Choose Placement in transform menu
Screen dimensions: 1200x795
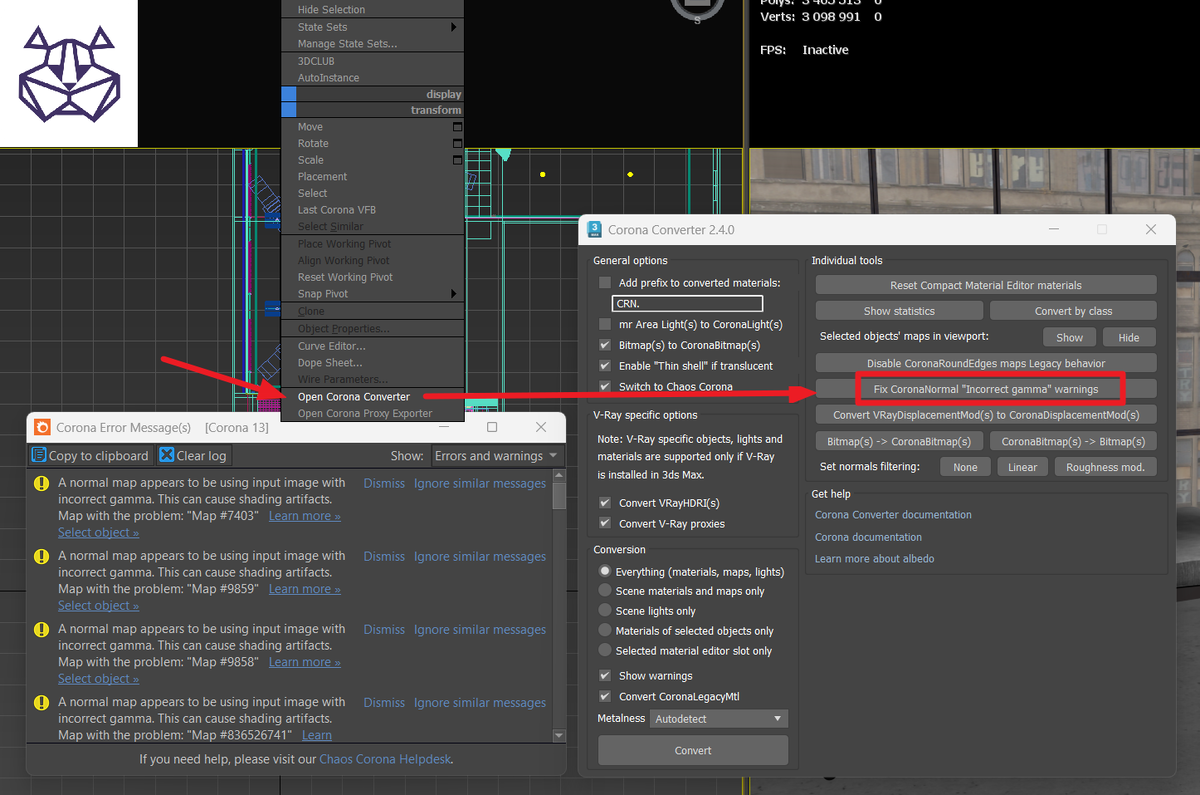point(322,177)
